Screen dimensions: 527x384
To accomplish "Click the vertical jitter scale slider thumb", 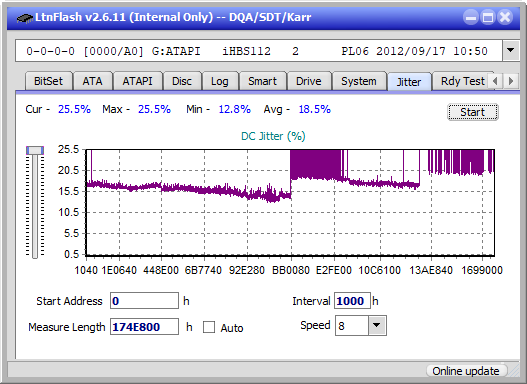I will click(35, 150).
